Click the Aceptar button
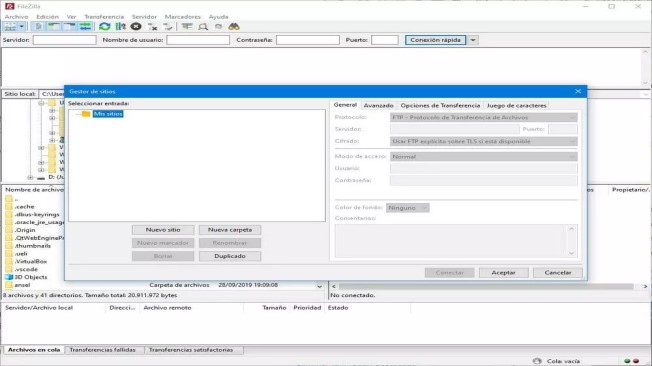 tap(504, 272)
